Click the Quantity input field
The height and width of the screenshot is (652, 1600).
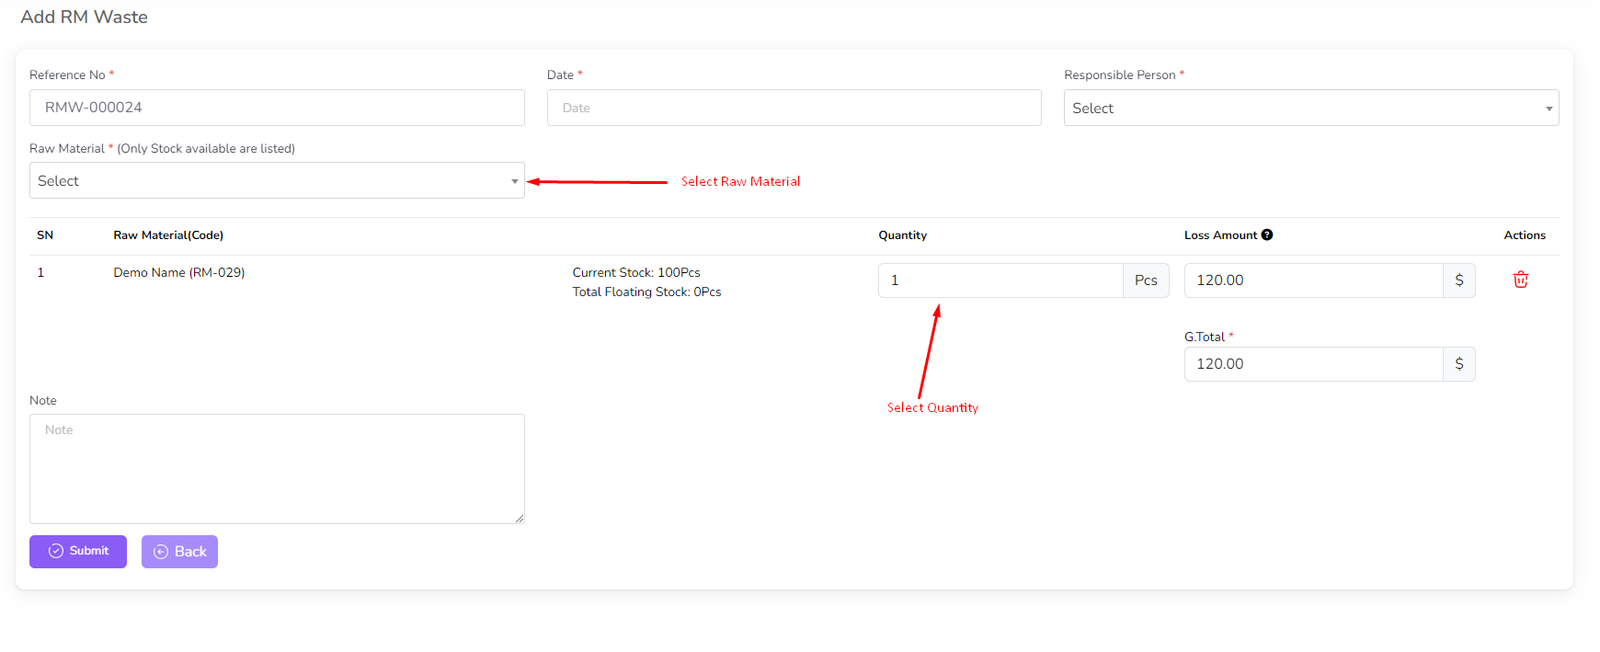(999, 281)
